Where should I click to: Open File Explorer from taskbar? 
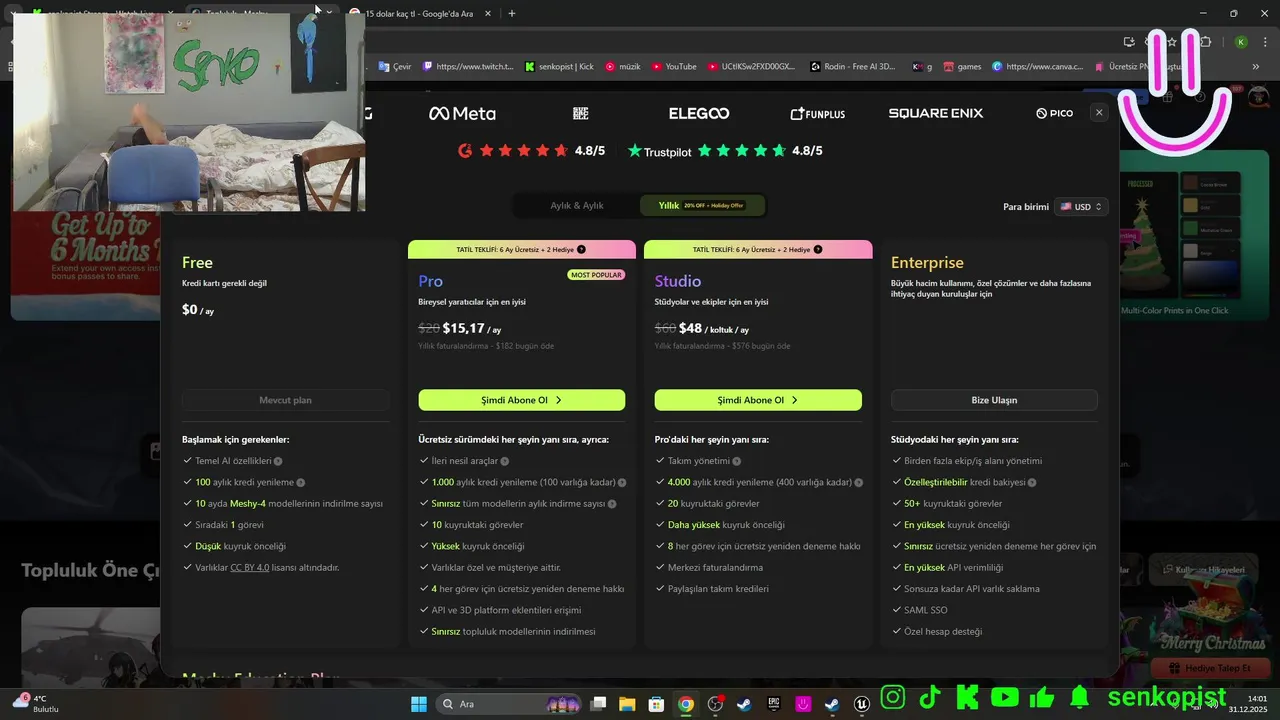627,704
